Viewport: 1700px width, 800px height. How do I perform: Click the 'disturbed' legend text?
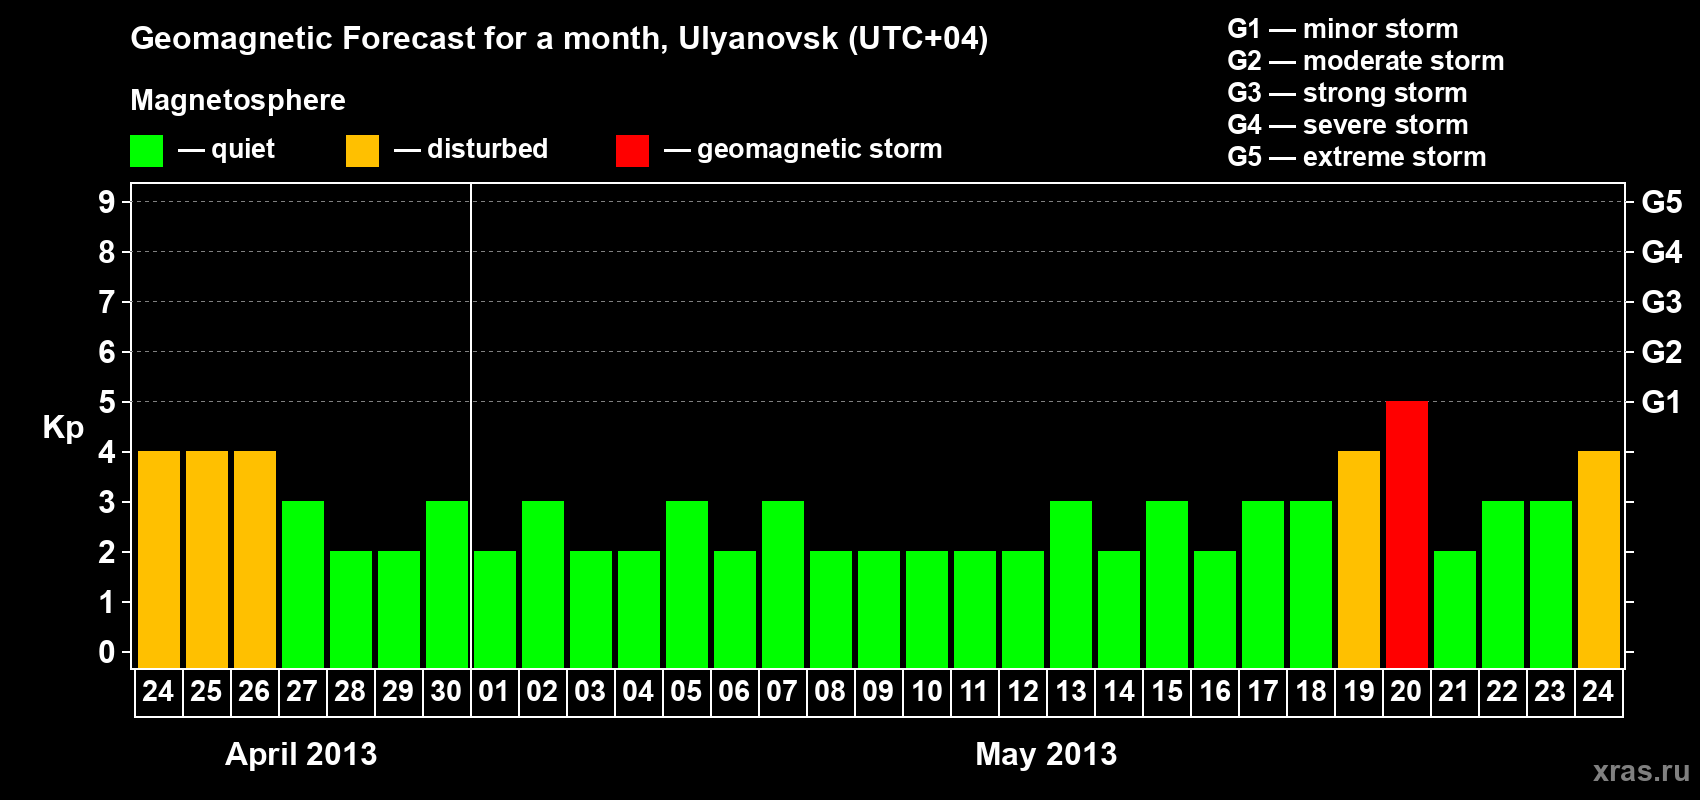[x=487, y=149]
